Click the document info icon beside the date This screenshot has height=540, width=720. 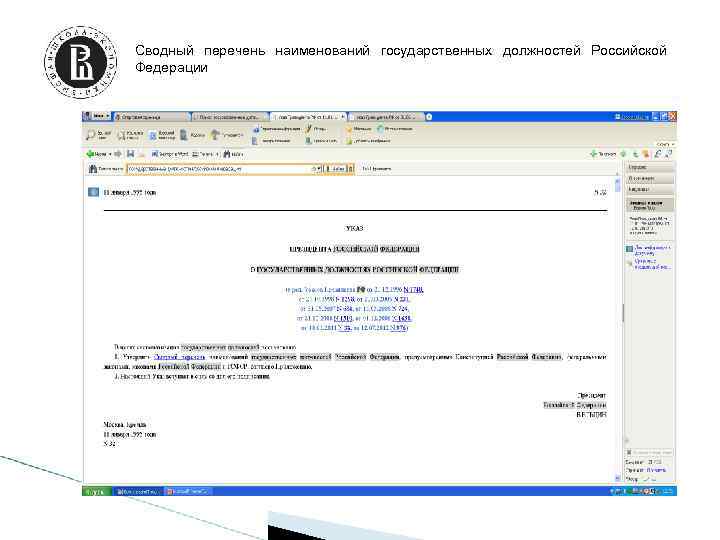[93, 191]
